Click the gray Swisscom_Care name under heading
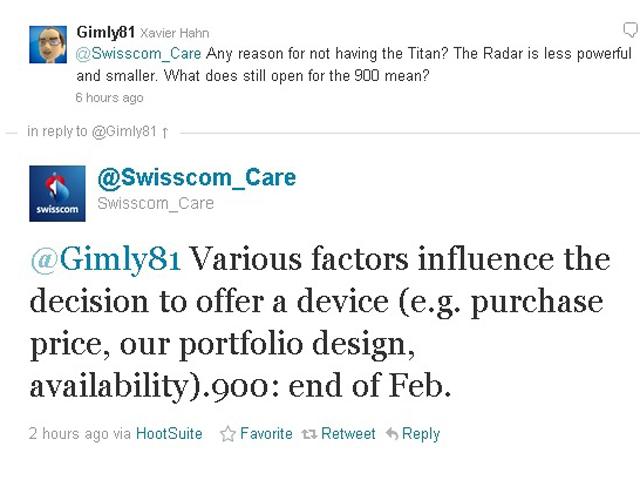This screenshot has width=640, height=480. 155,203
